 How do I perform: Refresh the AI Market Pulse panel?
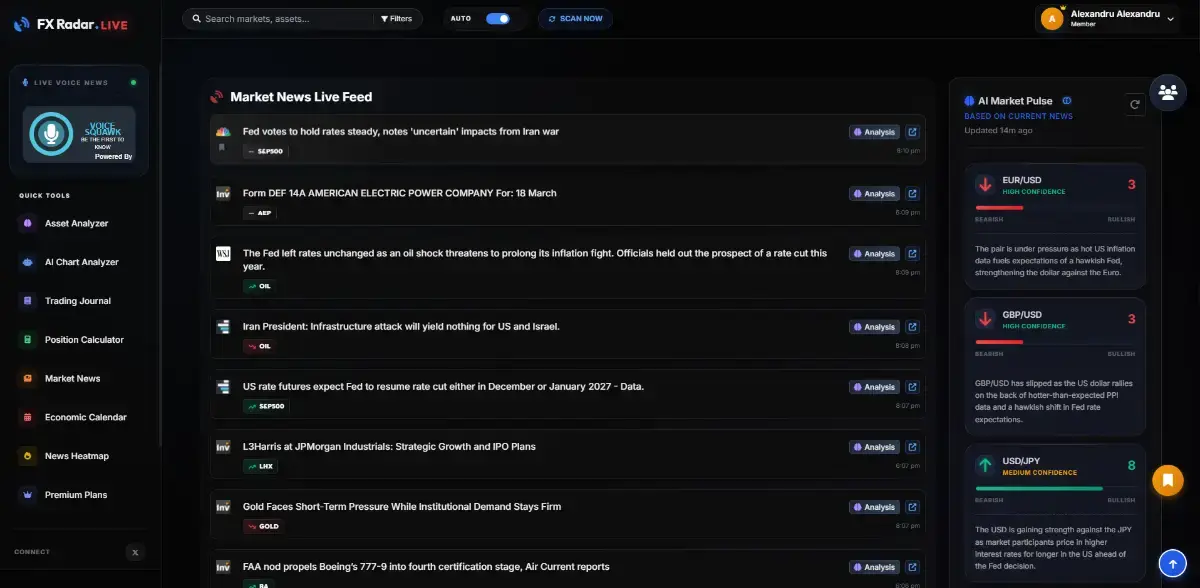(x=1134, y=103)
